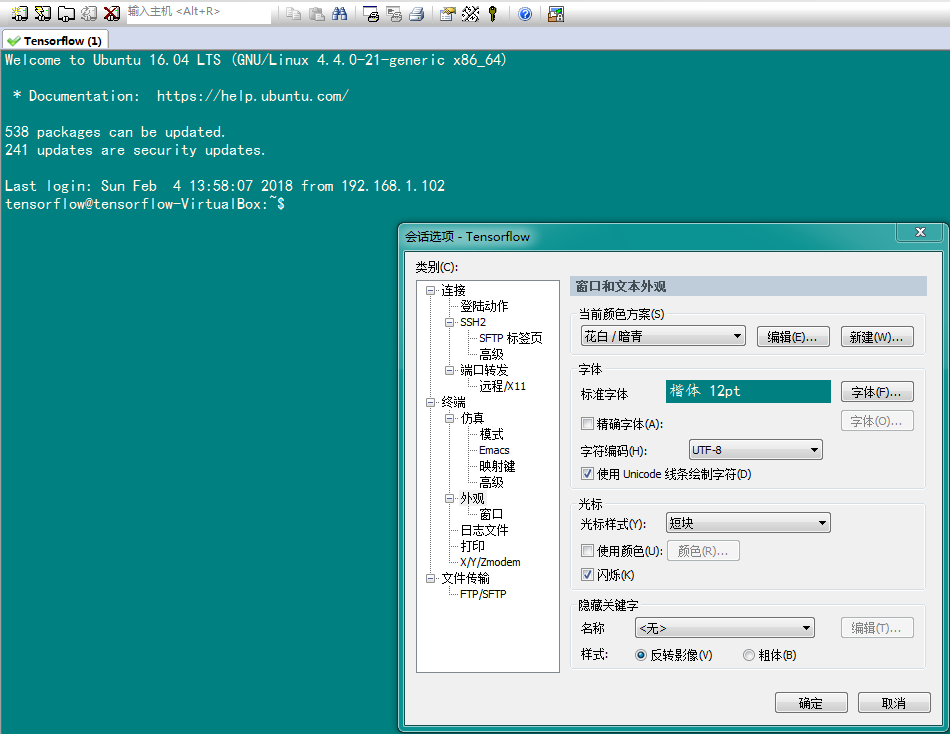Viewport: 950px width, 734px height.
Task: Click the Disconnect session icon
Action: point(111,14)
